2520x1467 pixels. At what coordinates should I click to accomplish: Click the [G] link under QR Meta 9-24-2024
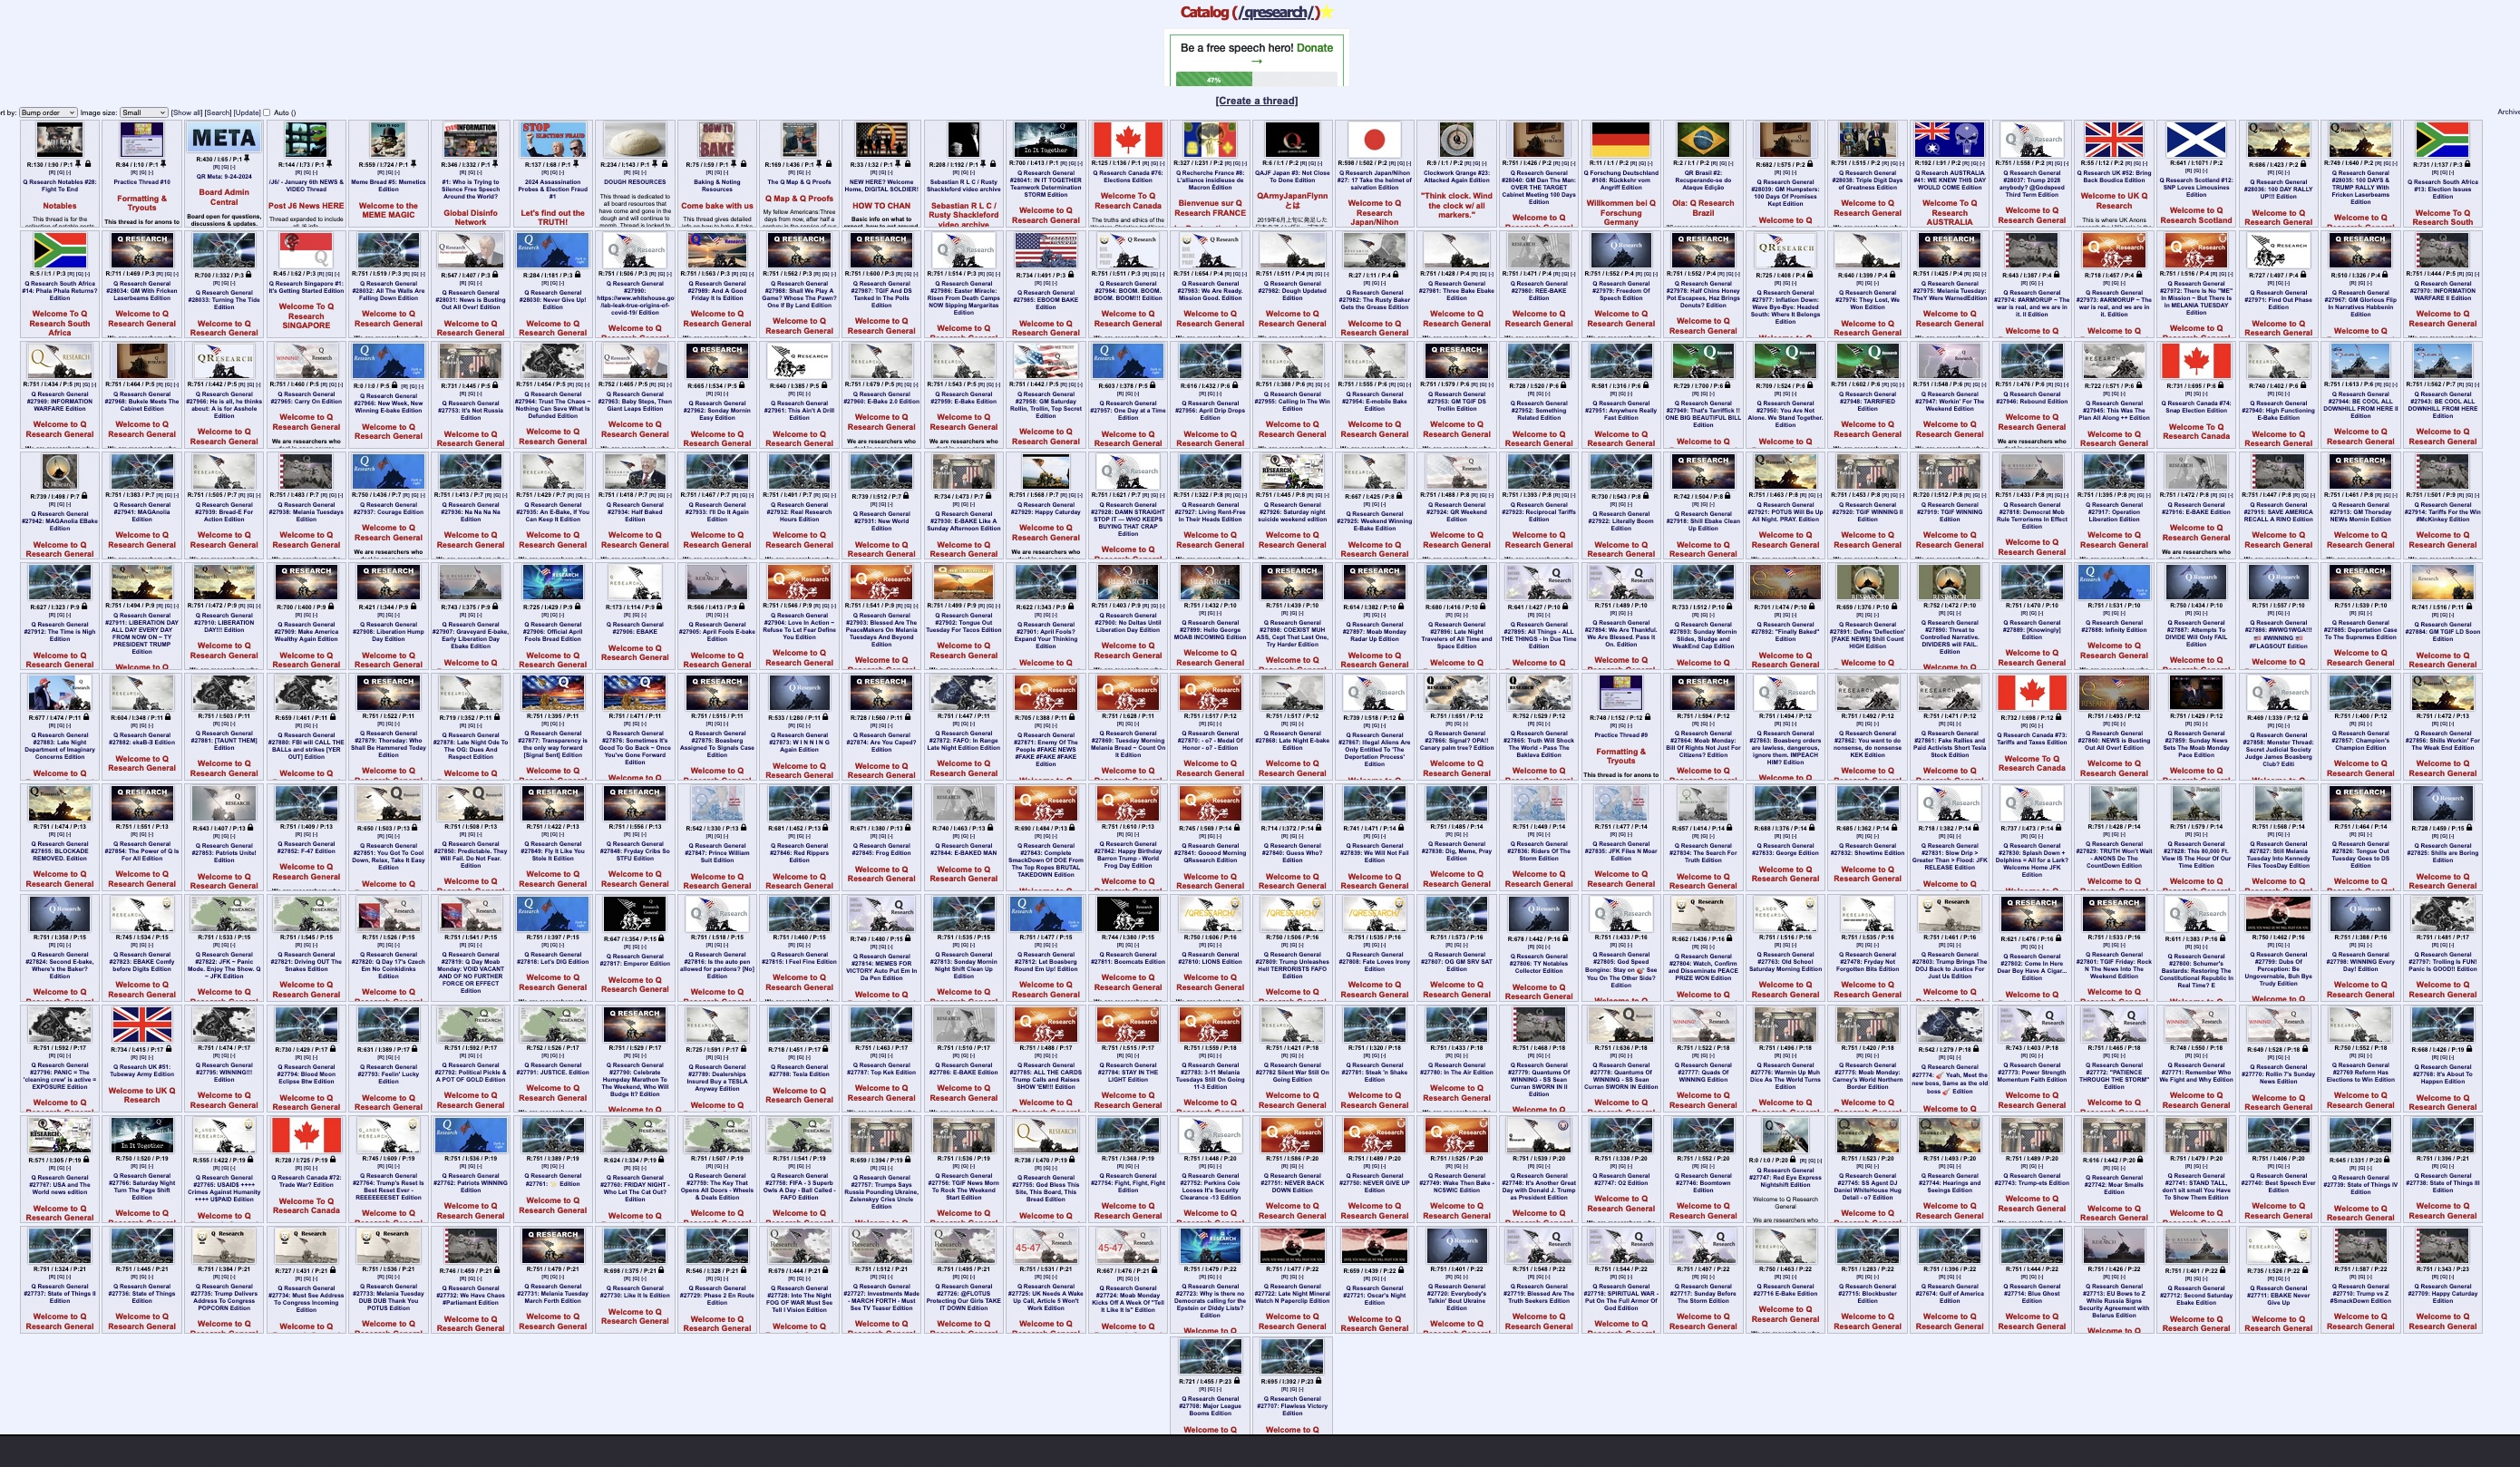tap(225, 167)
